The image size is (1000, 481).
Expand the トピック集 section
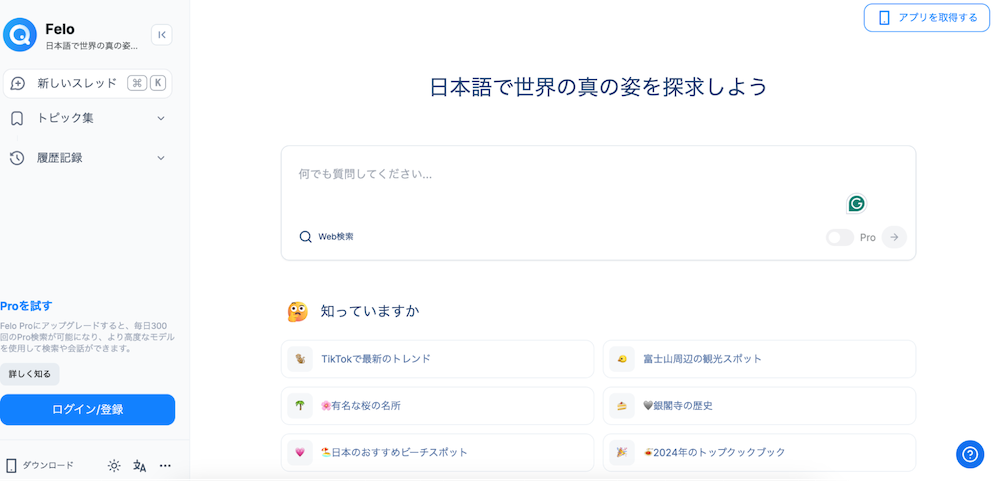87,118
